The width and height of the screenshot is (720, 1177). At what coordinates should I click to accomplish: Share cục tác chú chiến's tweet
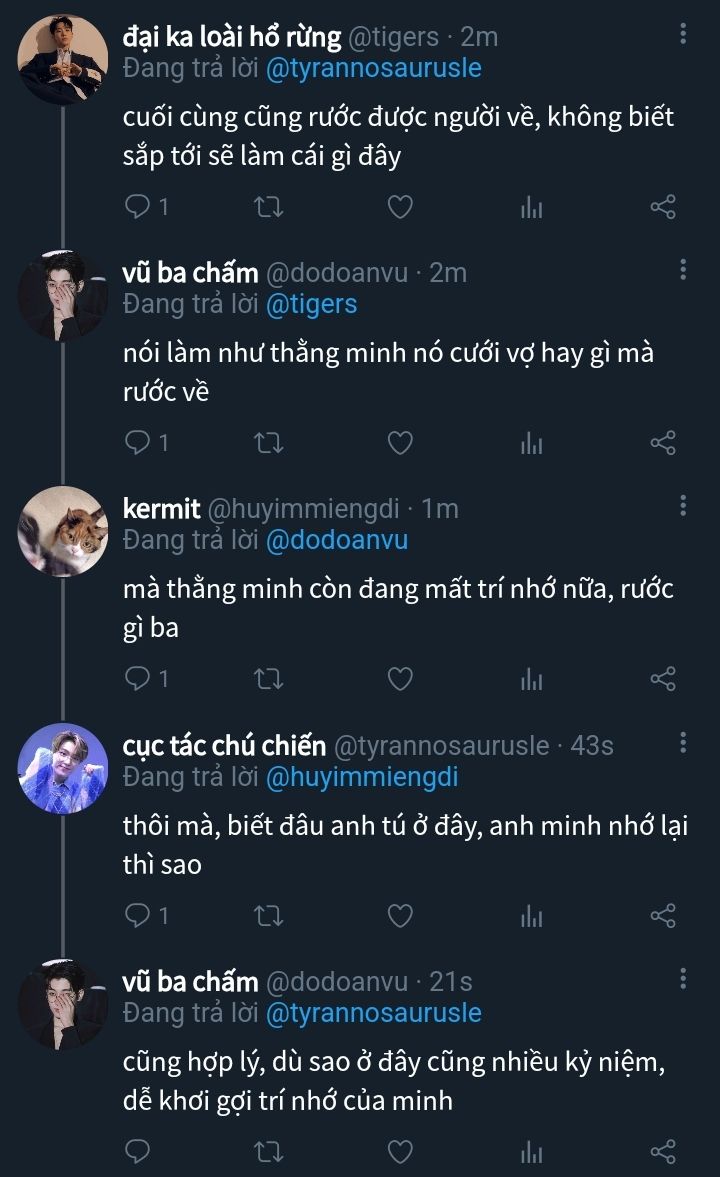(x=663, y=916)
